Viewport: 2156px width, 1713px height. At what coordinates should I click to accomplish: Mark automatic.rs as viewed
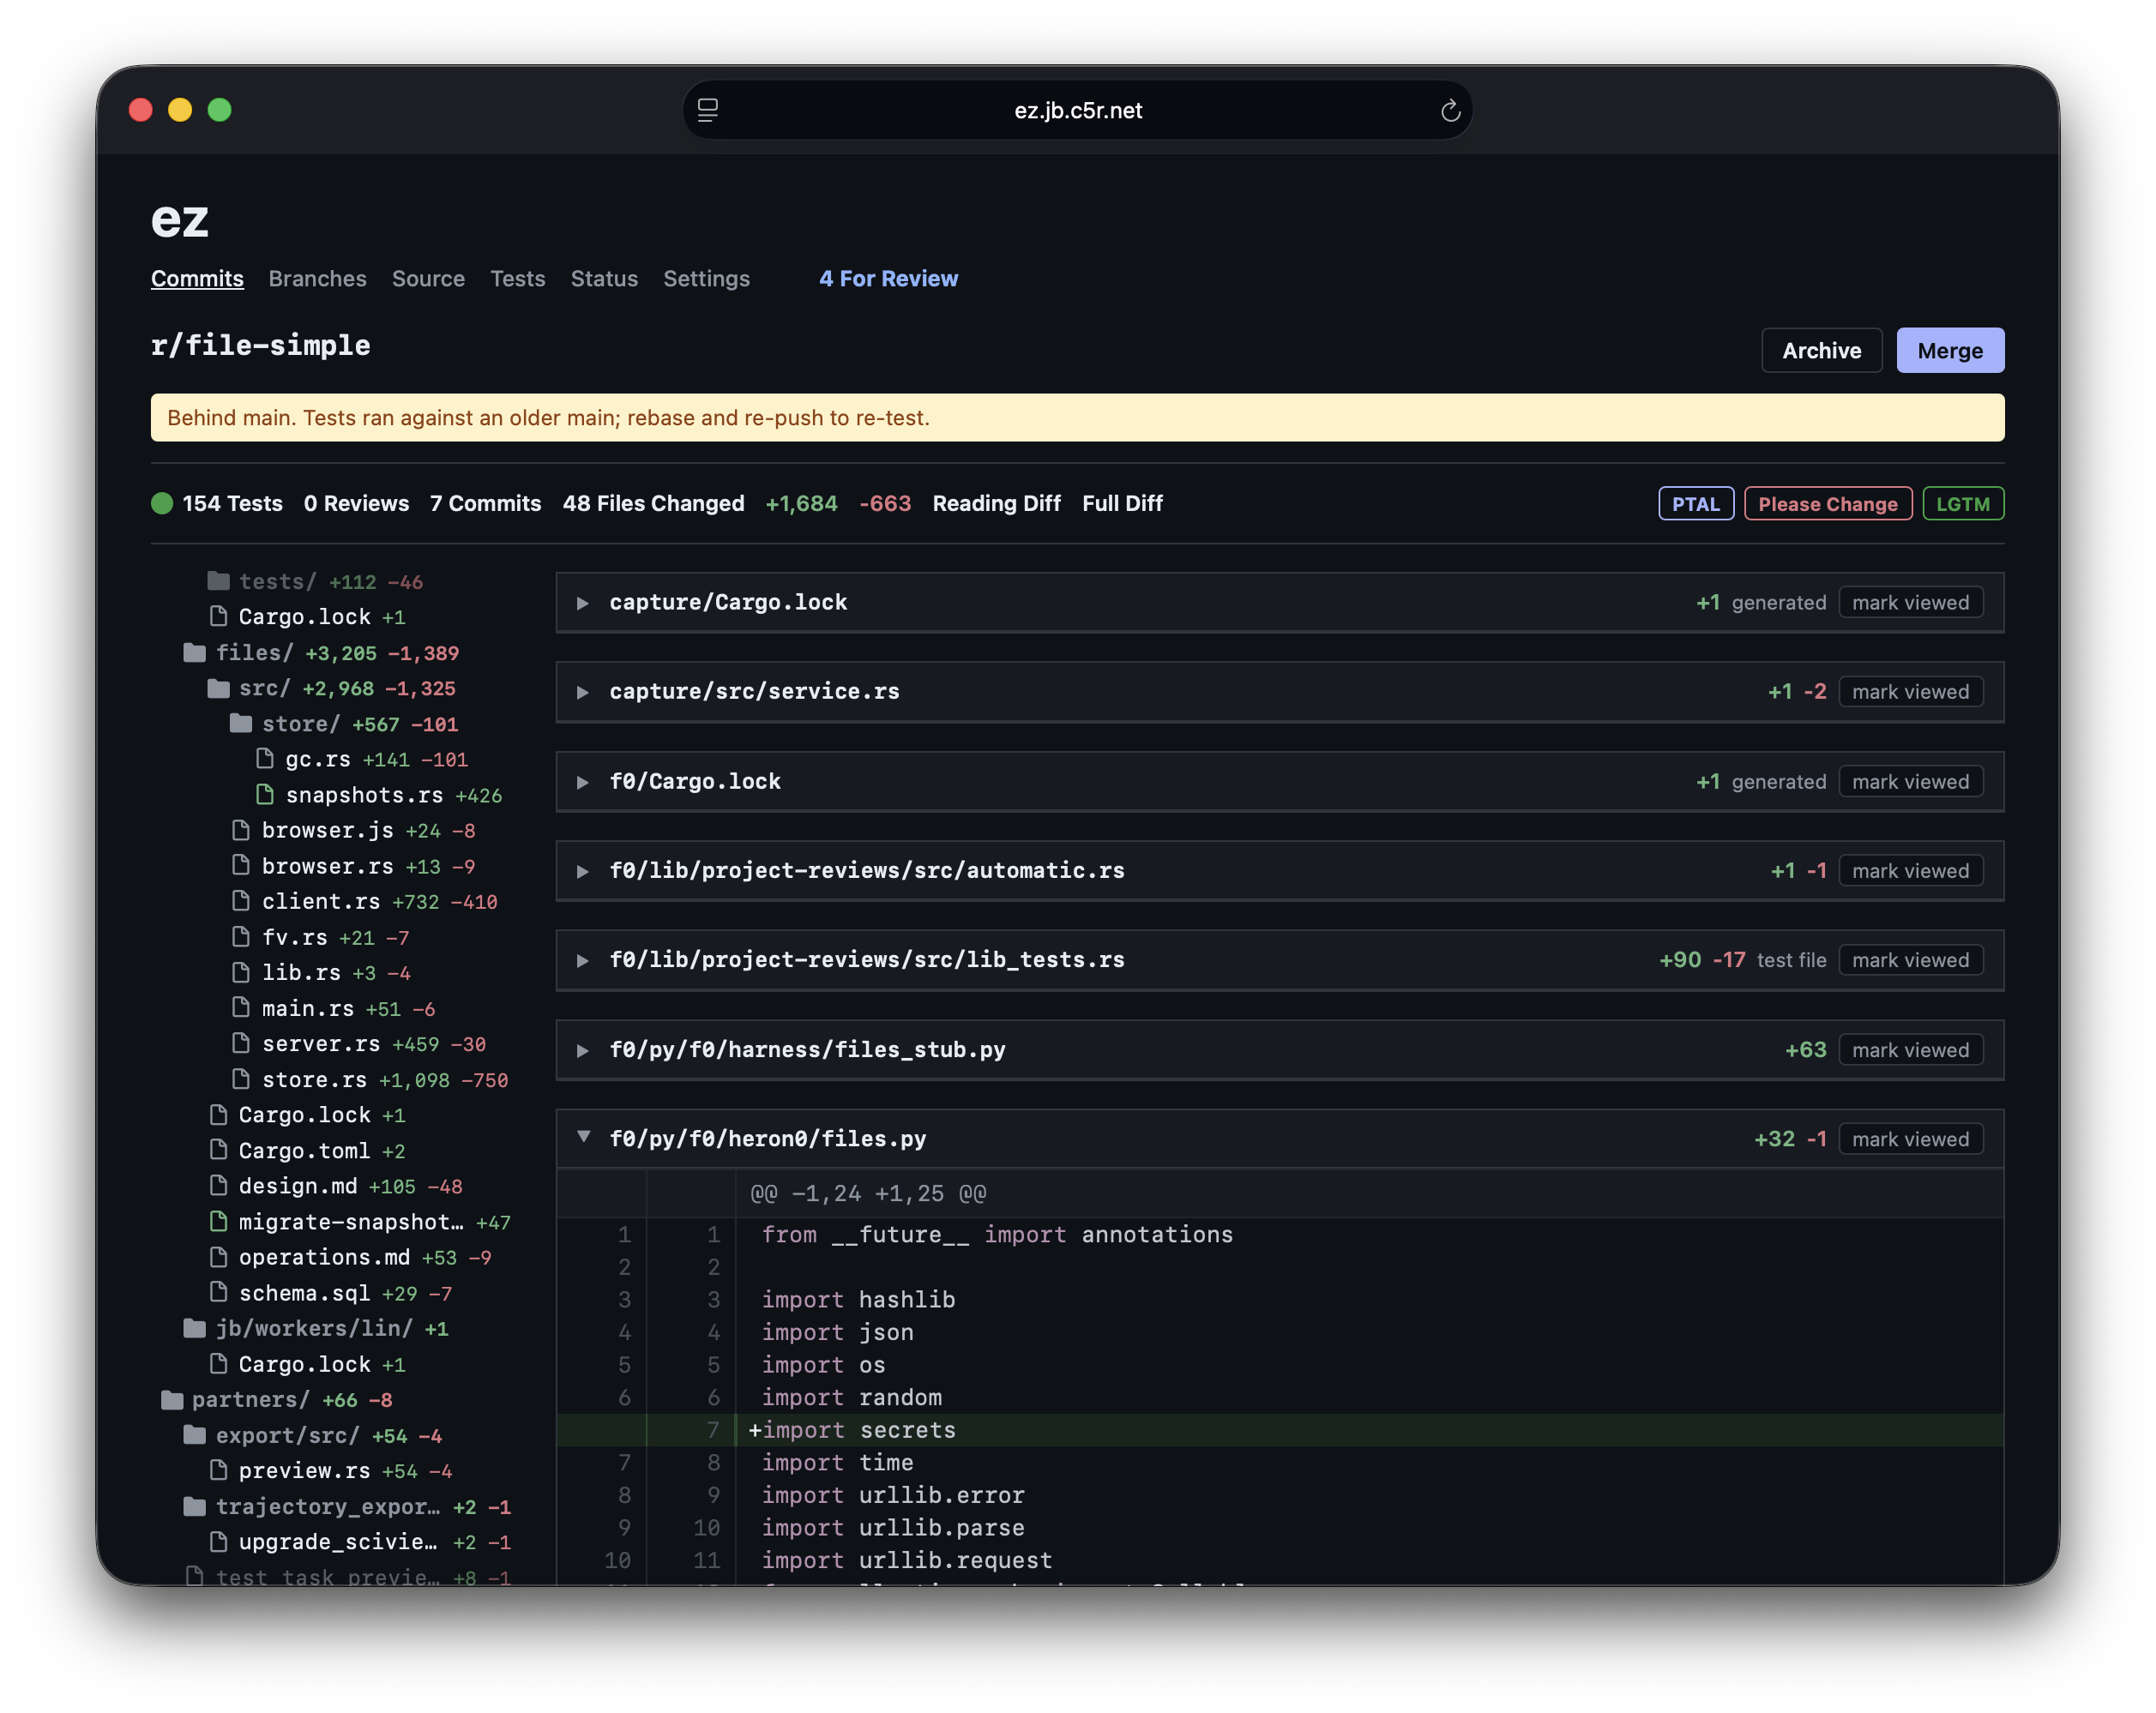(1909, 870)
